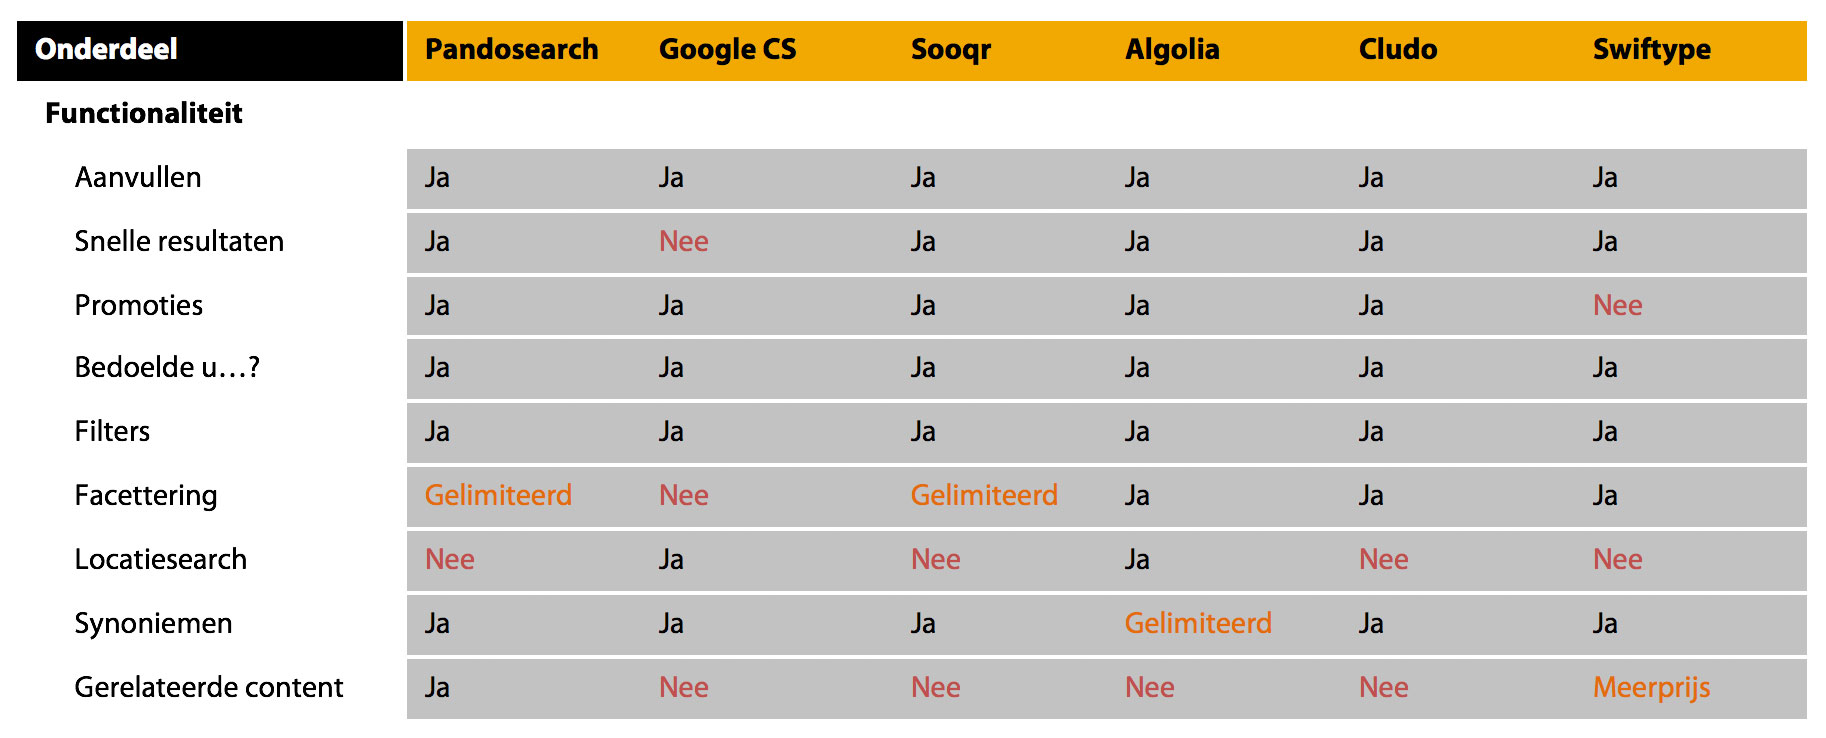Click the Bedoelde u…? row label

(x=167, y=368)
